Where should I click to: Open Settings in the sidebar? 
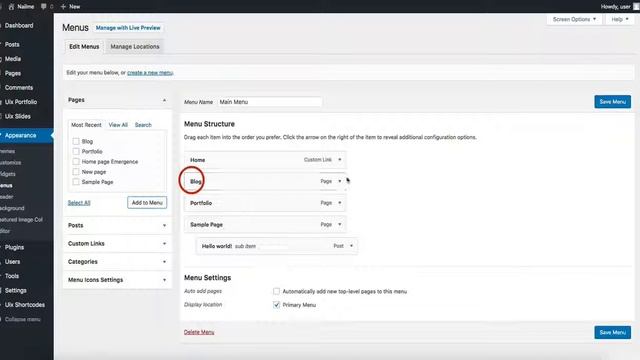click(x=16, y=291)
